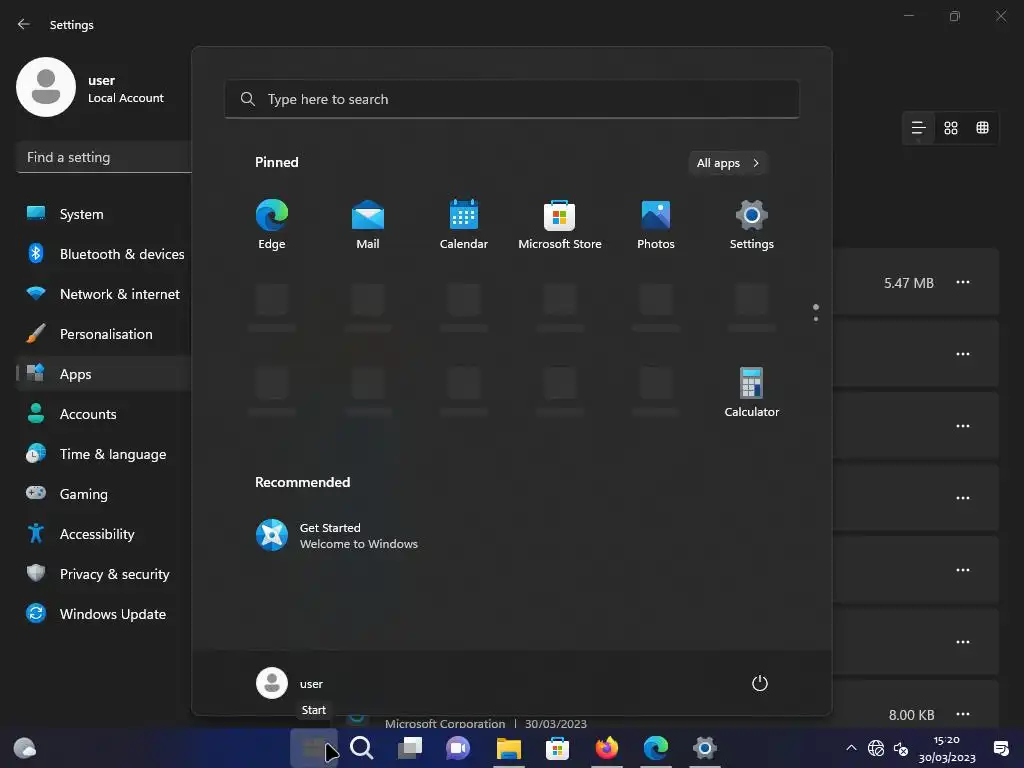
Task: Open File Explorer from the taskbar
Action: (x=509, y=748)
